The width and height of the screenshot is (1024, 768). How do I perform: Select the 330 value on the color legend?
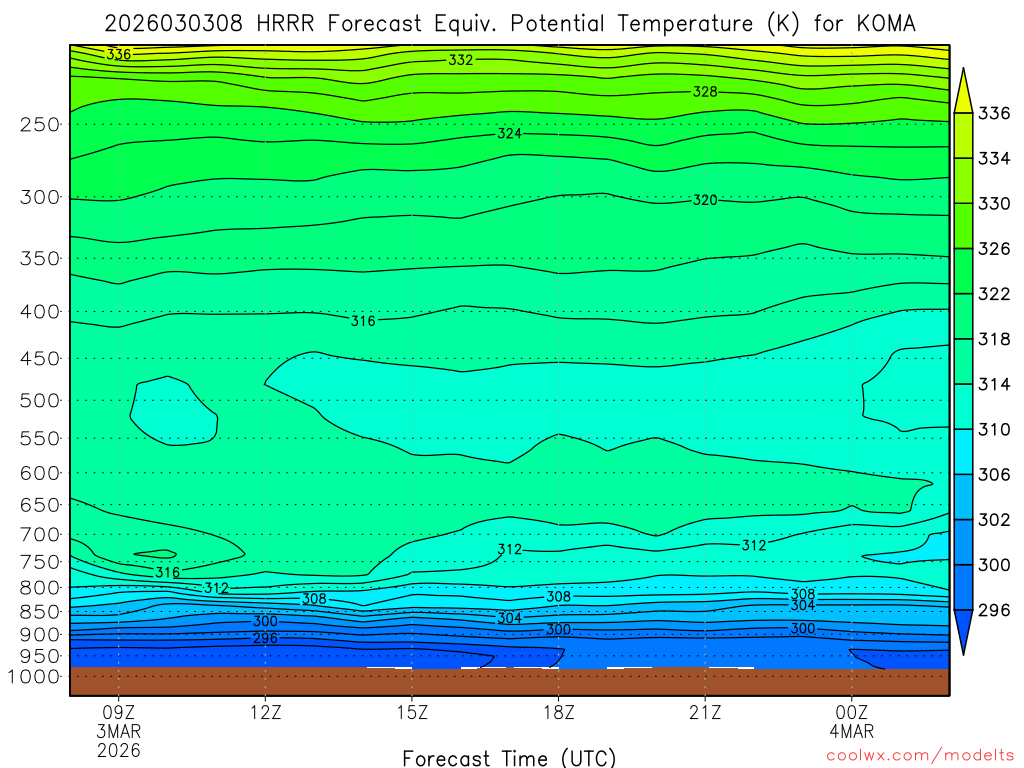pyautogui.click(x=994, y=204)
